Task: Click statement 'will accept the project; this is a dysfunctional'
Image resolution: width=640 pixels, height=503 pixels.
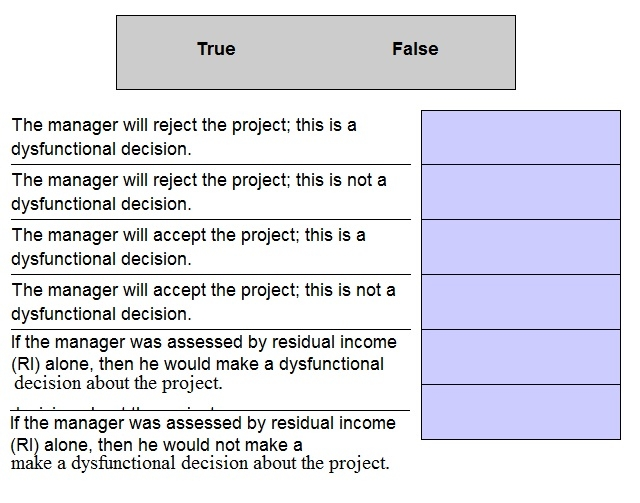Action: [188, 236]
